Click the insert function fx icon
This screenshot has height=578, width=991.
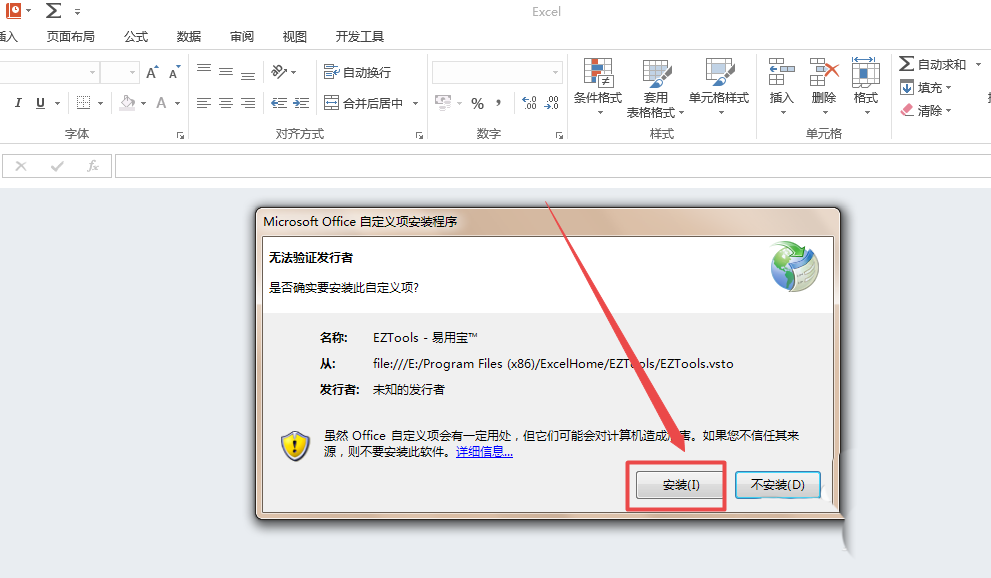(x=93, y=166)
